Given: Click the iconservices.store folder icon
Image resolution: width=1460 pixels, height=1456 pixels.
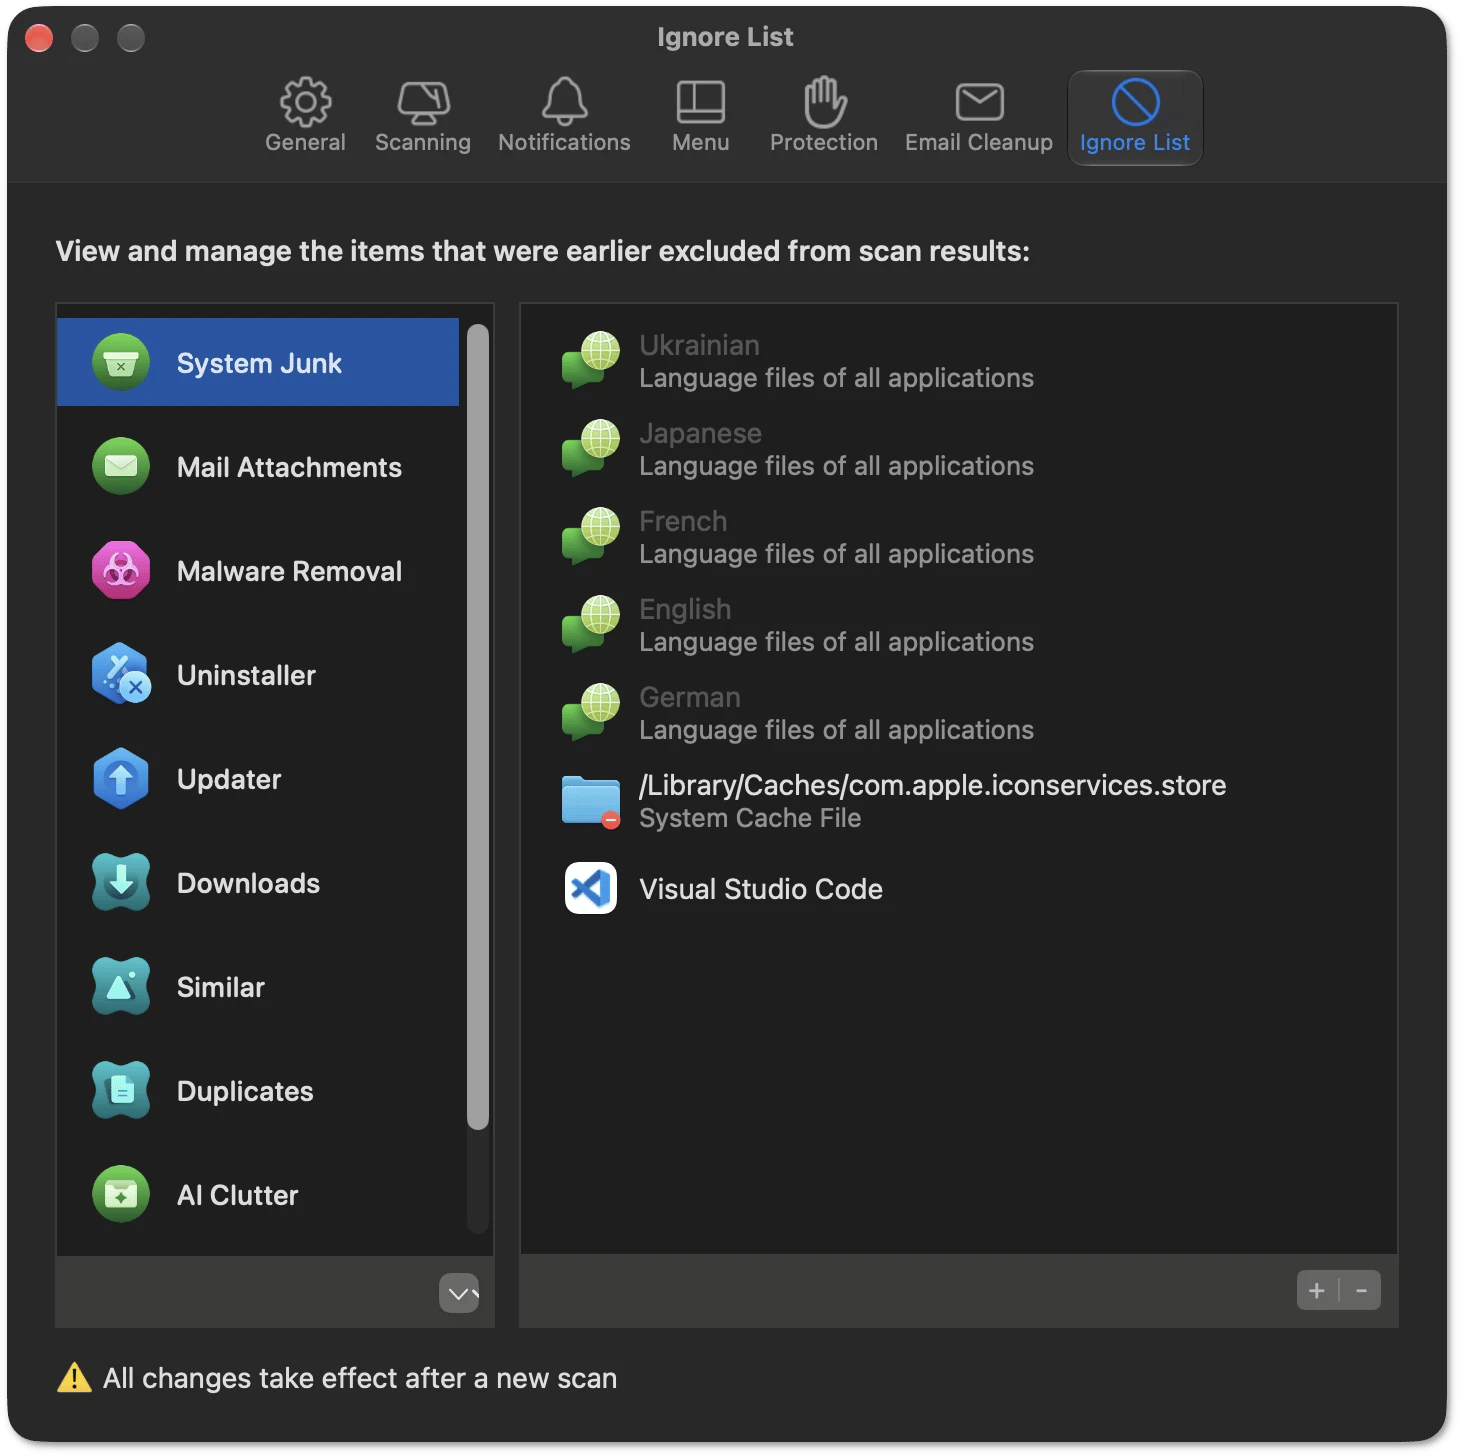Looking at the screenshot, I should click(591, 801).
